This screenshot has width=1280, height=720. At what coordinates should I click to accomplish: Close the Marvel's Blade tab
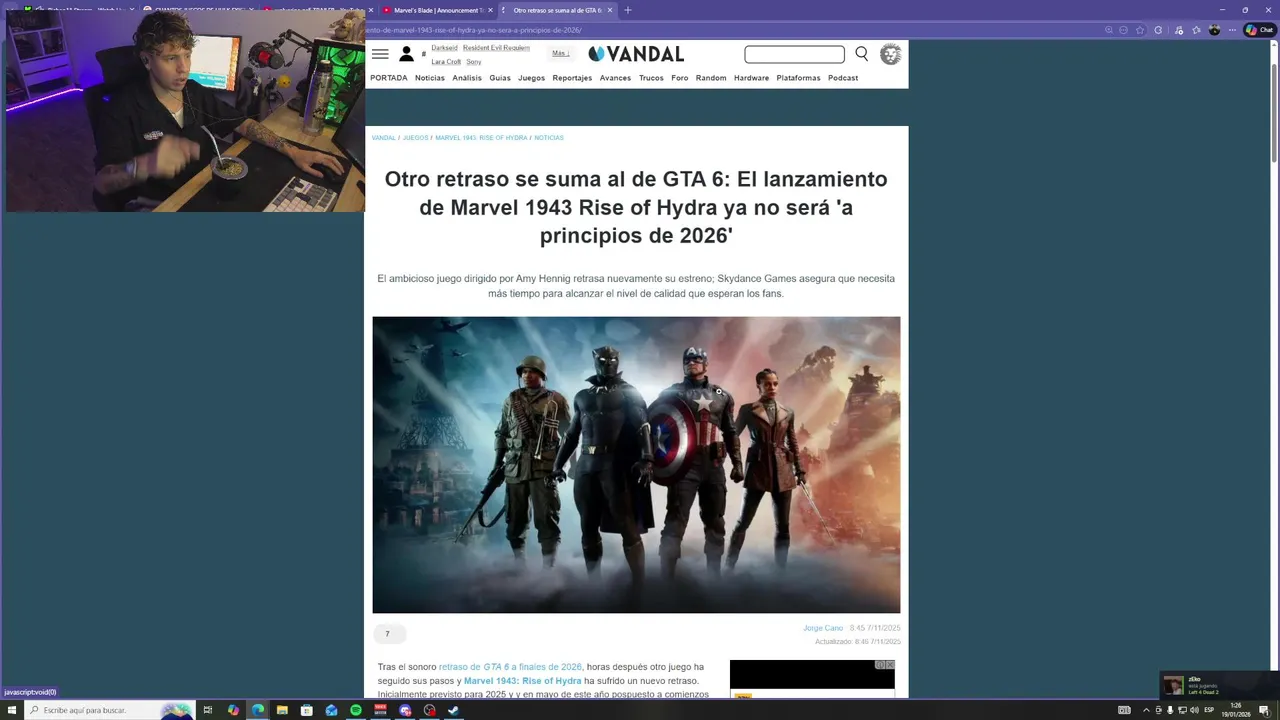click(x=489, y=10)
